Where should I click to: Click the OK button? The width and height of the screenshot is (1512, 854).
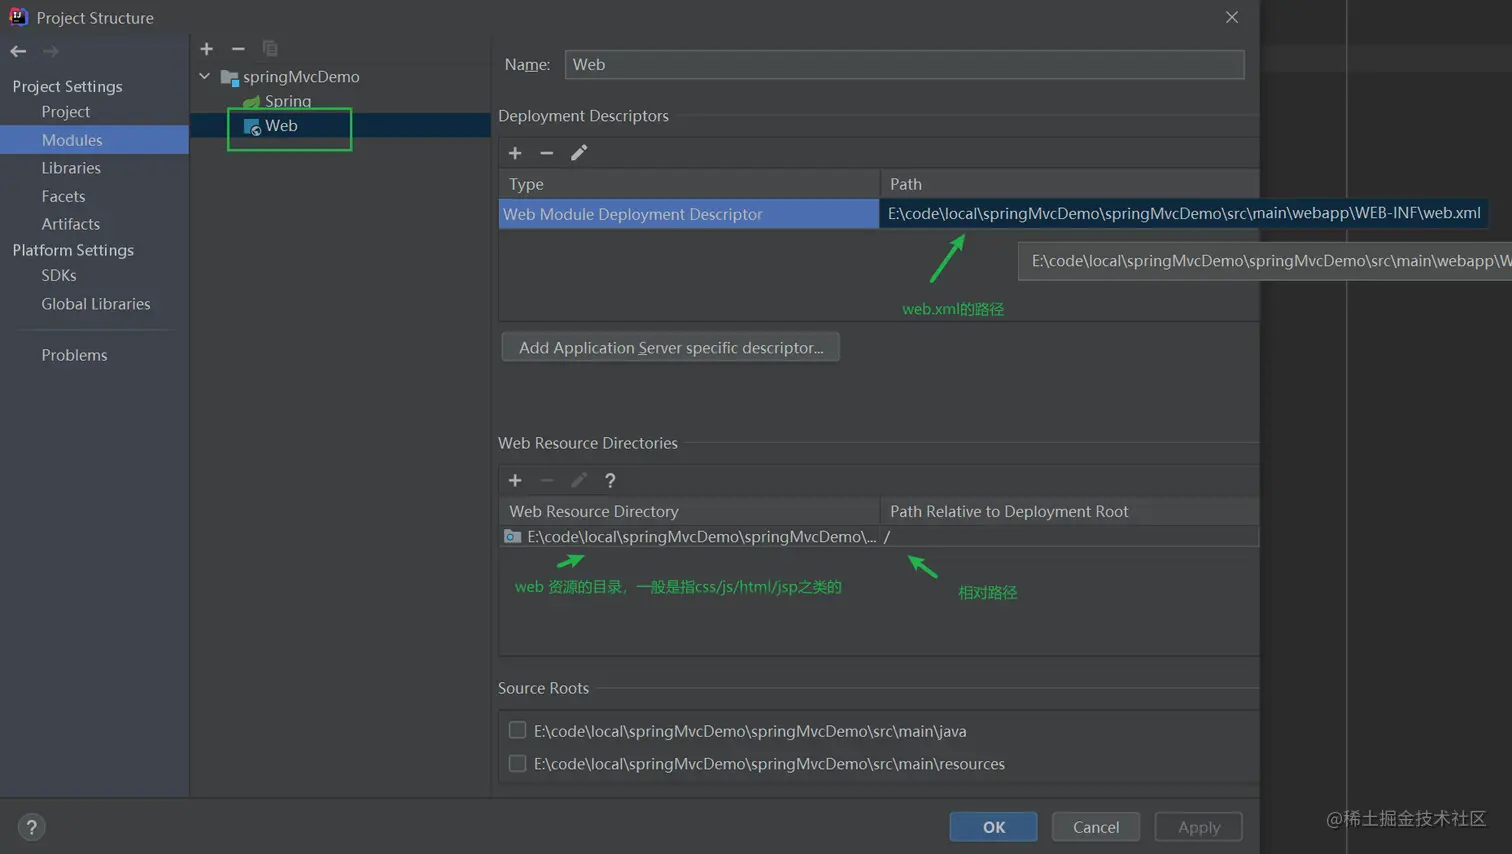pos(993,827)
